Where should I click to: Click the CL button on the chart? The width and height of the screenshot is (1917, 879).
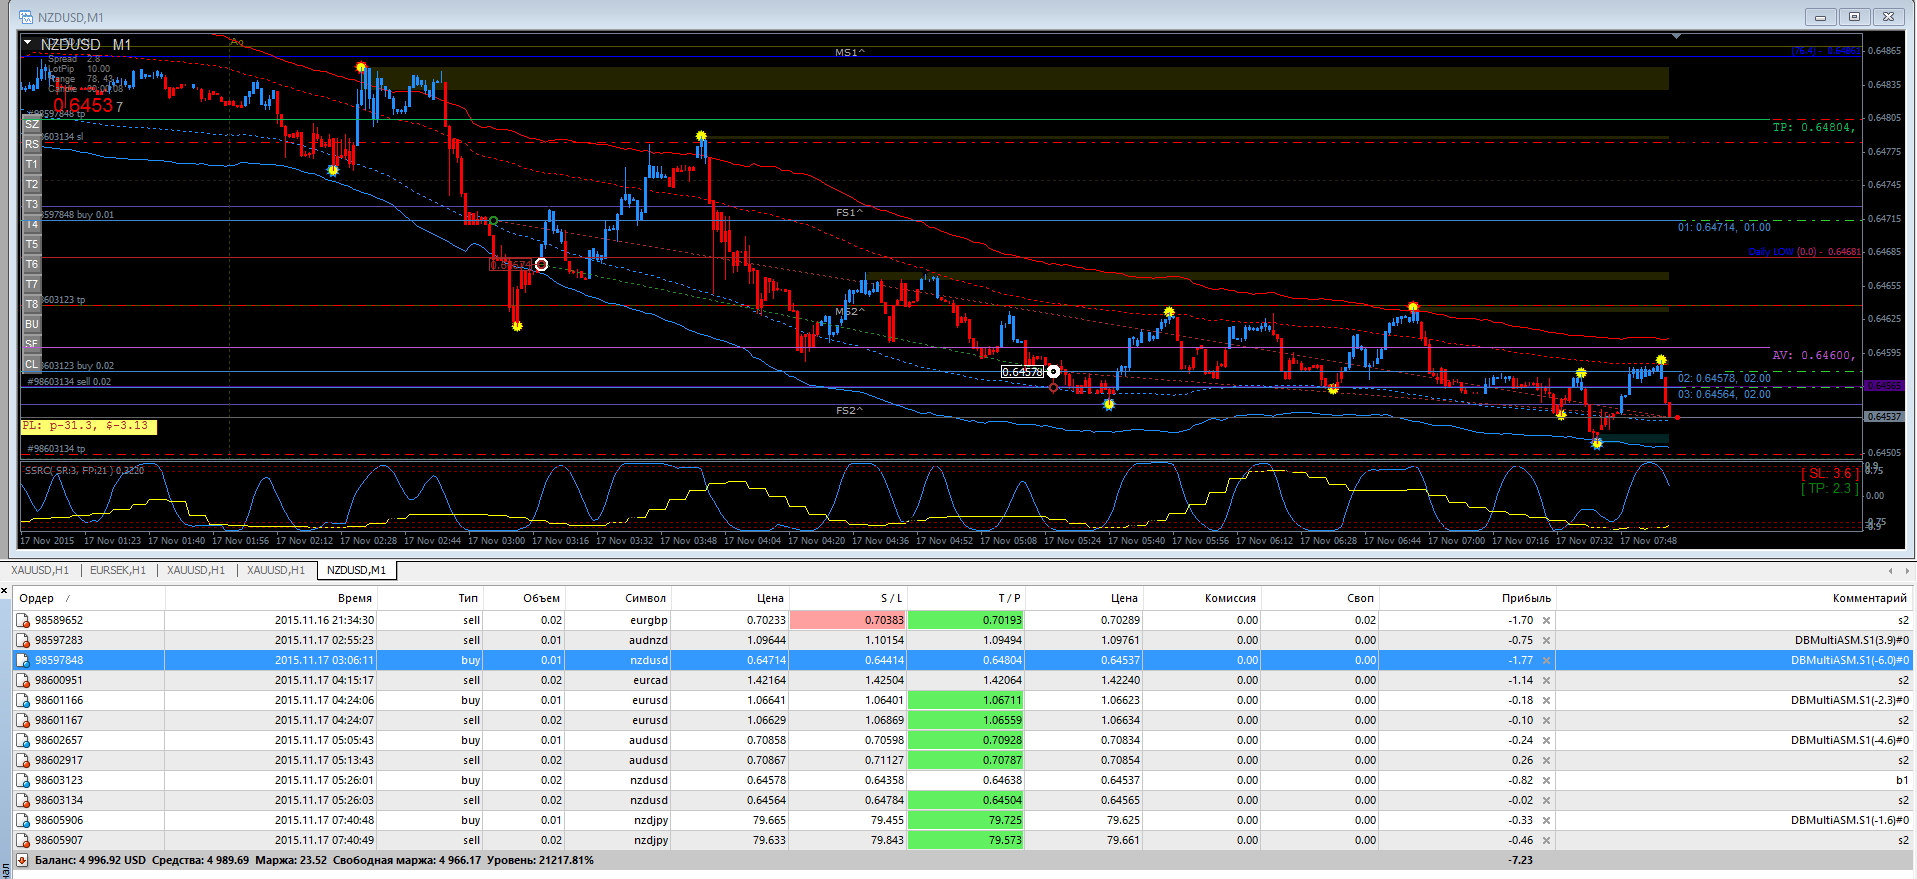32,365
